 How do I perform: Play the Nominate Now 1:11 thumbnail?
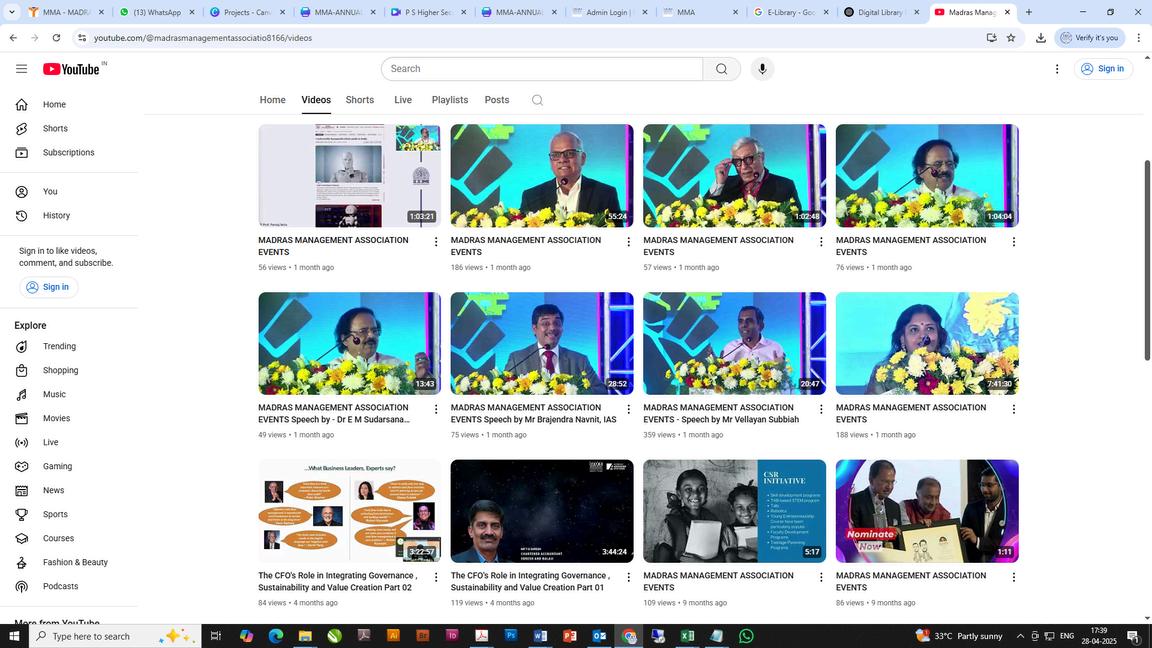tap(927, 511)
